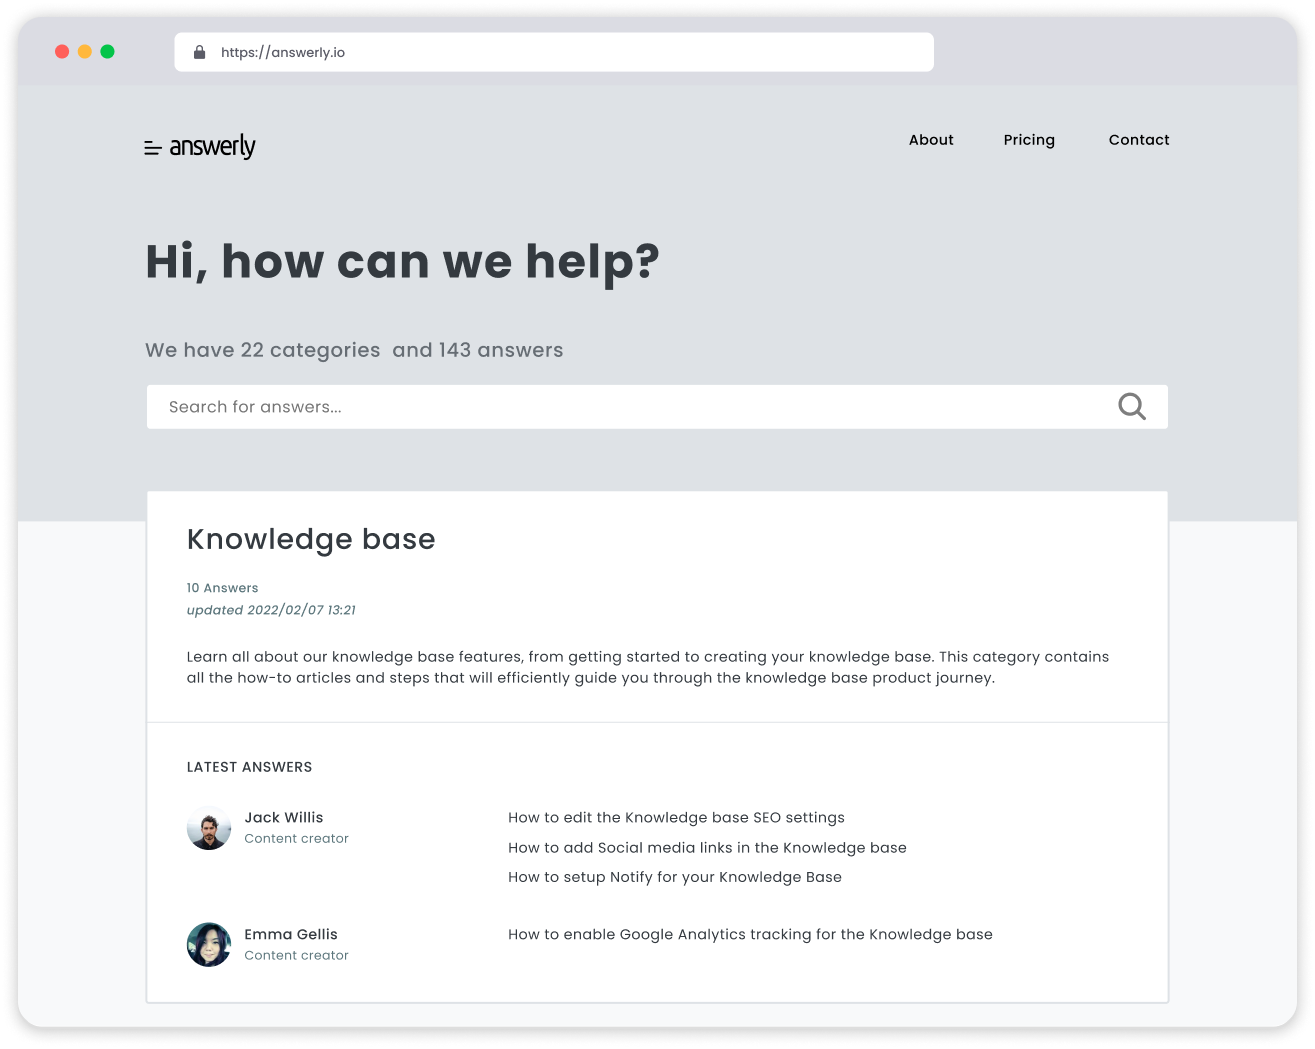The image size is (1315, 1049).
Task: Click the answerly logo
Action: click(200, 147)
